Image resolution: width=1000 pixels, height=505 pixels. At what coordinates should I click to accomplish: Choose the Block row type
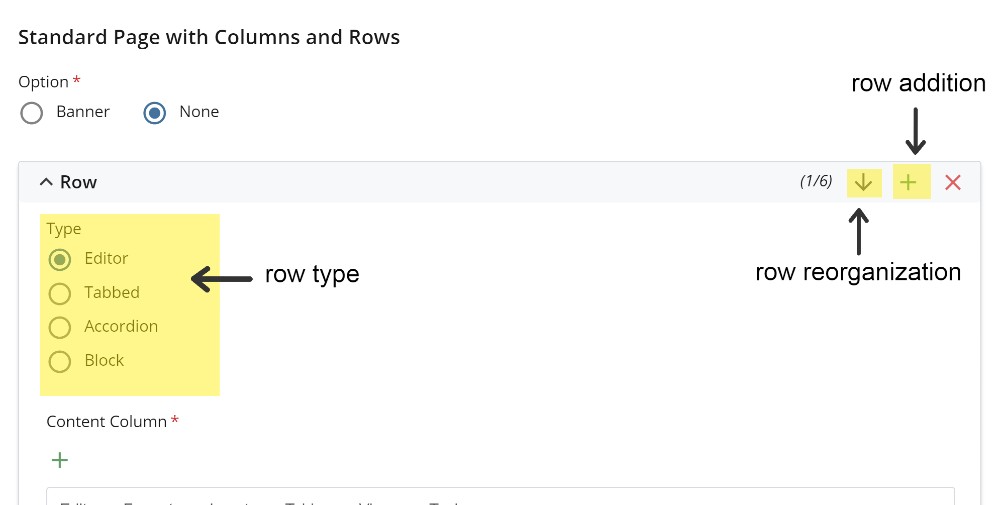pos(60,361)
